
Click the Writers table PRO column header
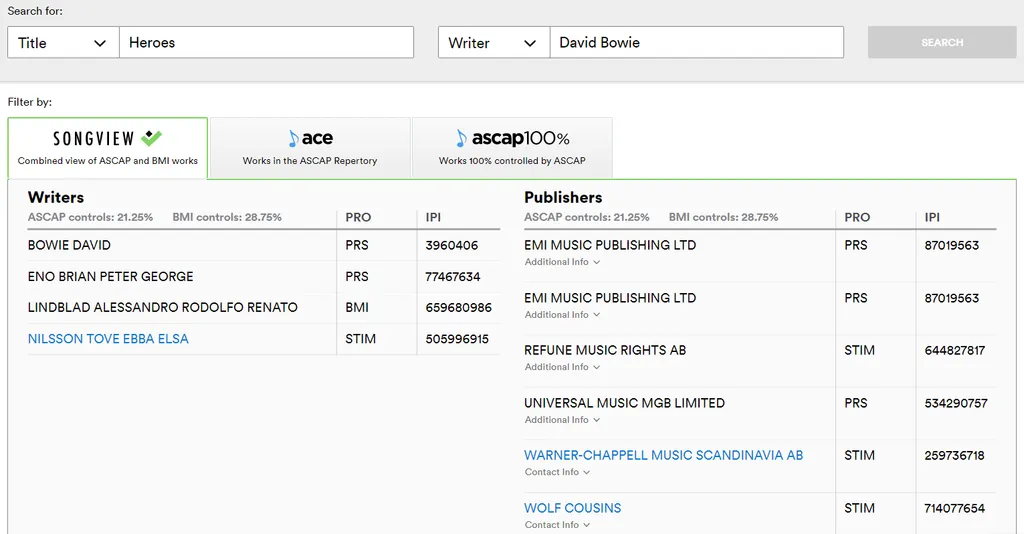pos(358,217)
